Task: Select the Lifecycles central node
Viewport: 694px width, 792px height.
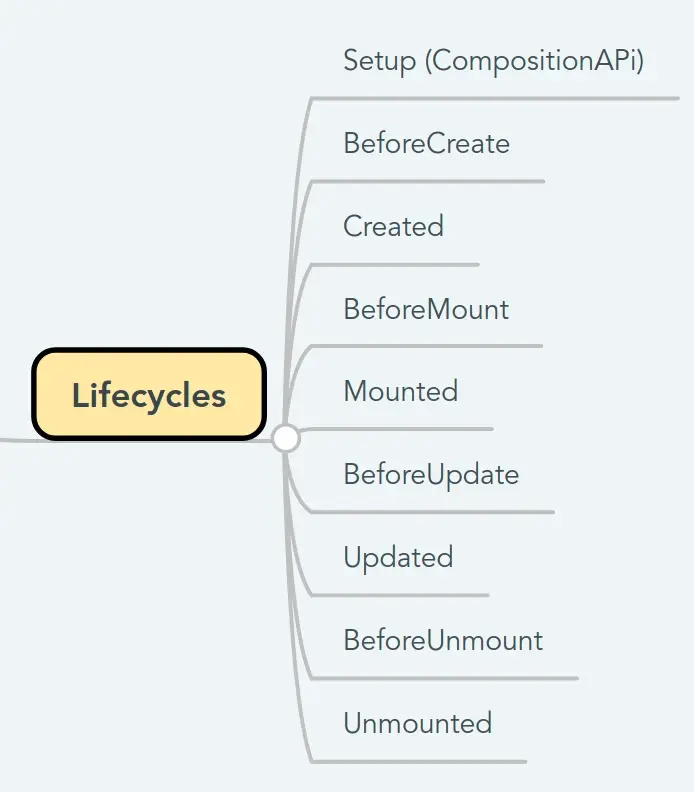Action: coord(149,394)
